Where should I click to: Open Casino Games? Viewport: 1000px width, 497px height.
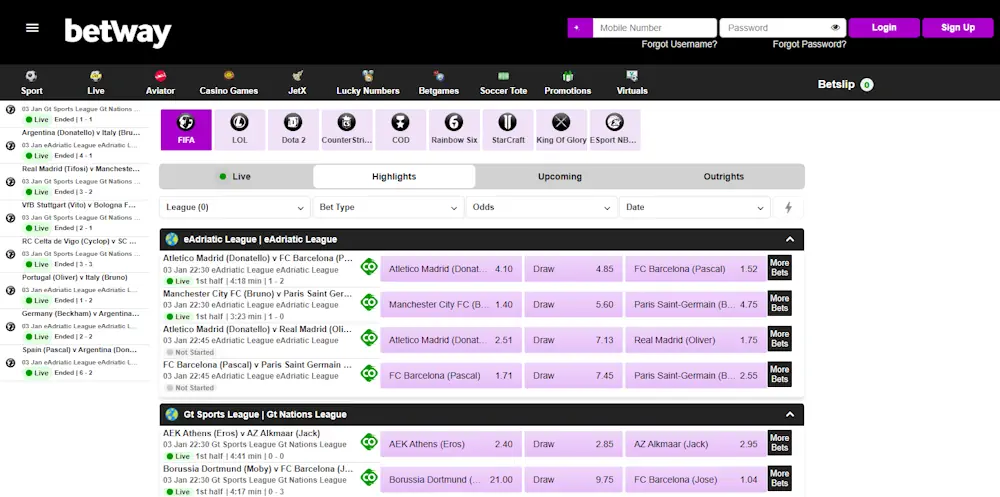tap(228, 83)
